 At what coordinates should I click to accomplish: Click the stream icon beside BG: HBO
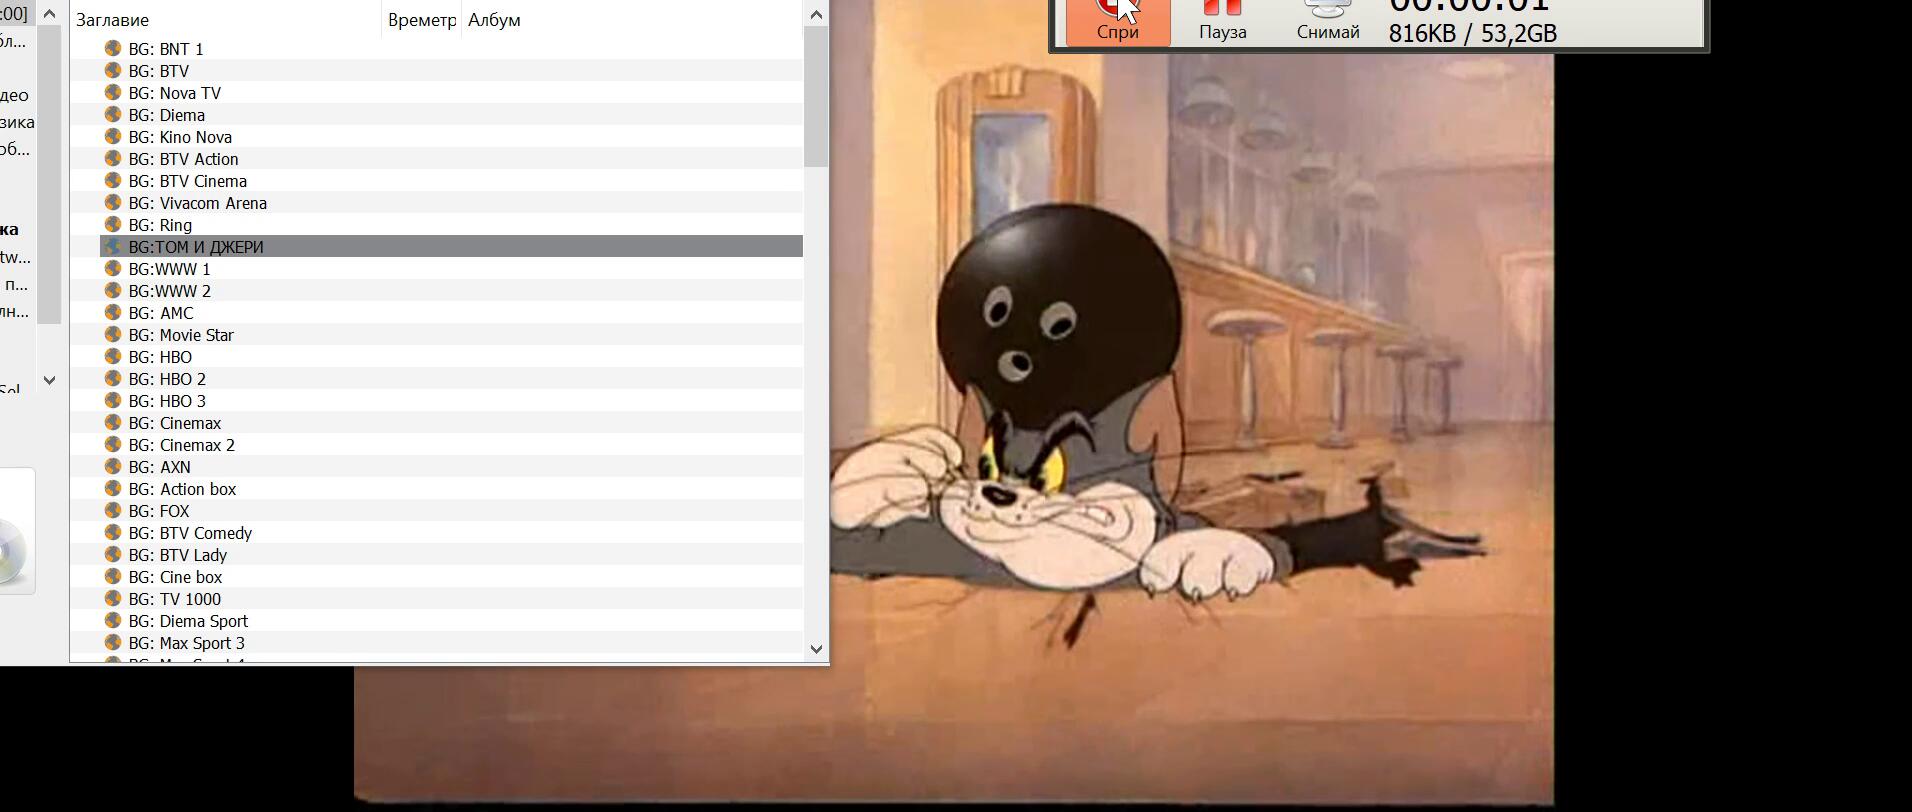(x=113, y=356)
